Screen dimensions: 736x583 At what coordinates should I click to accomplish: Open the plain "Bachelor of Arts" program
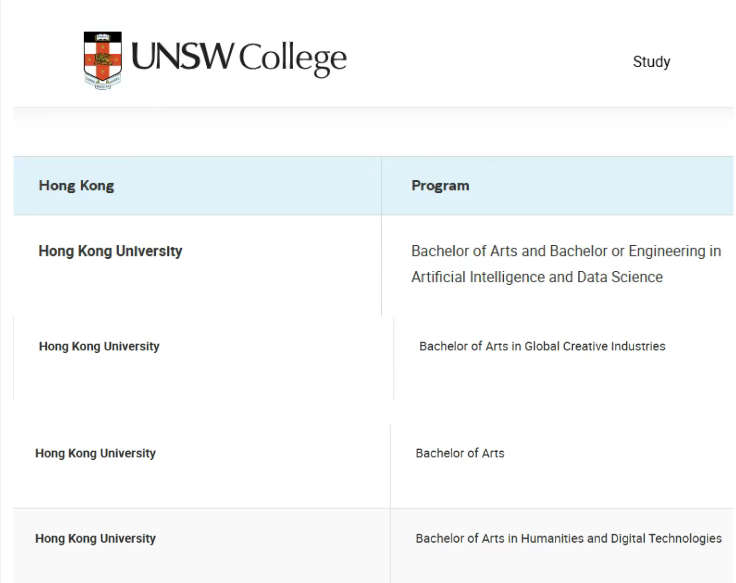[460, 454]
